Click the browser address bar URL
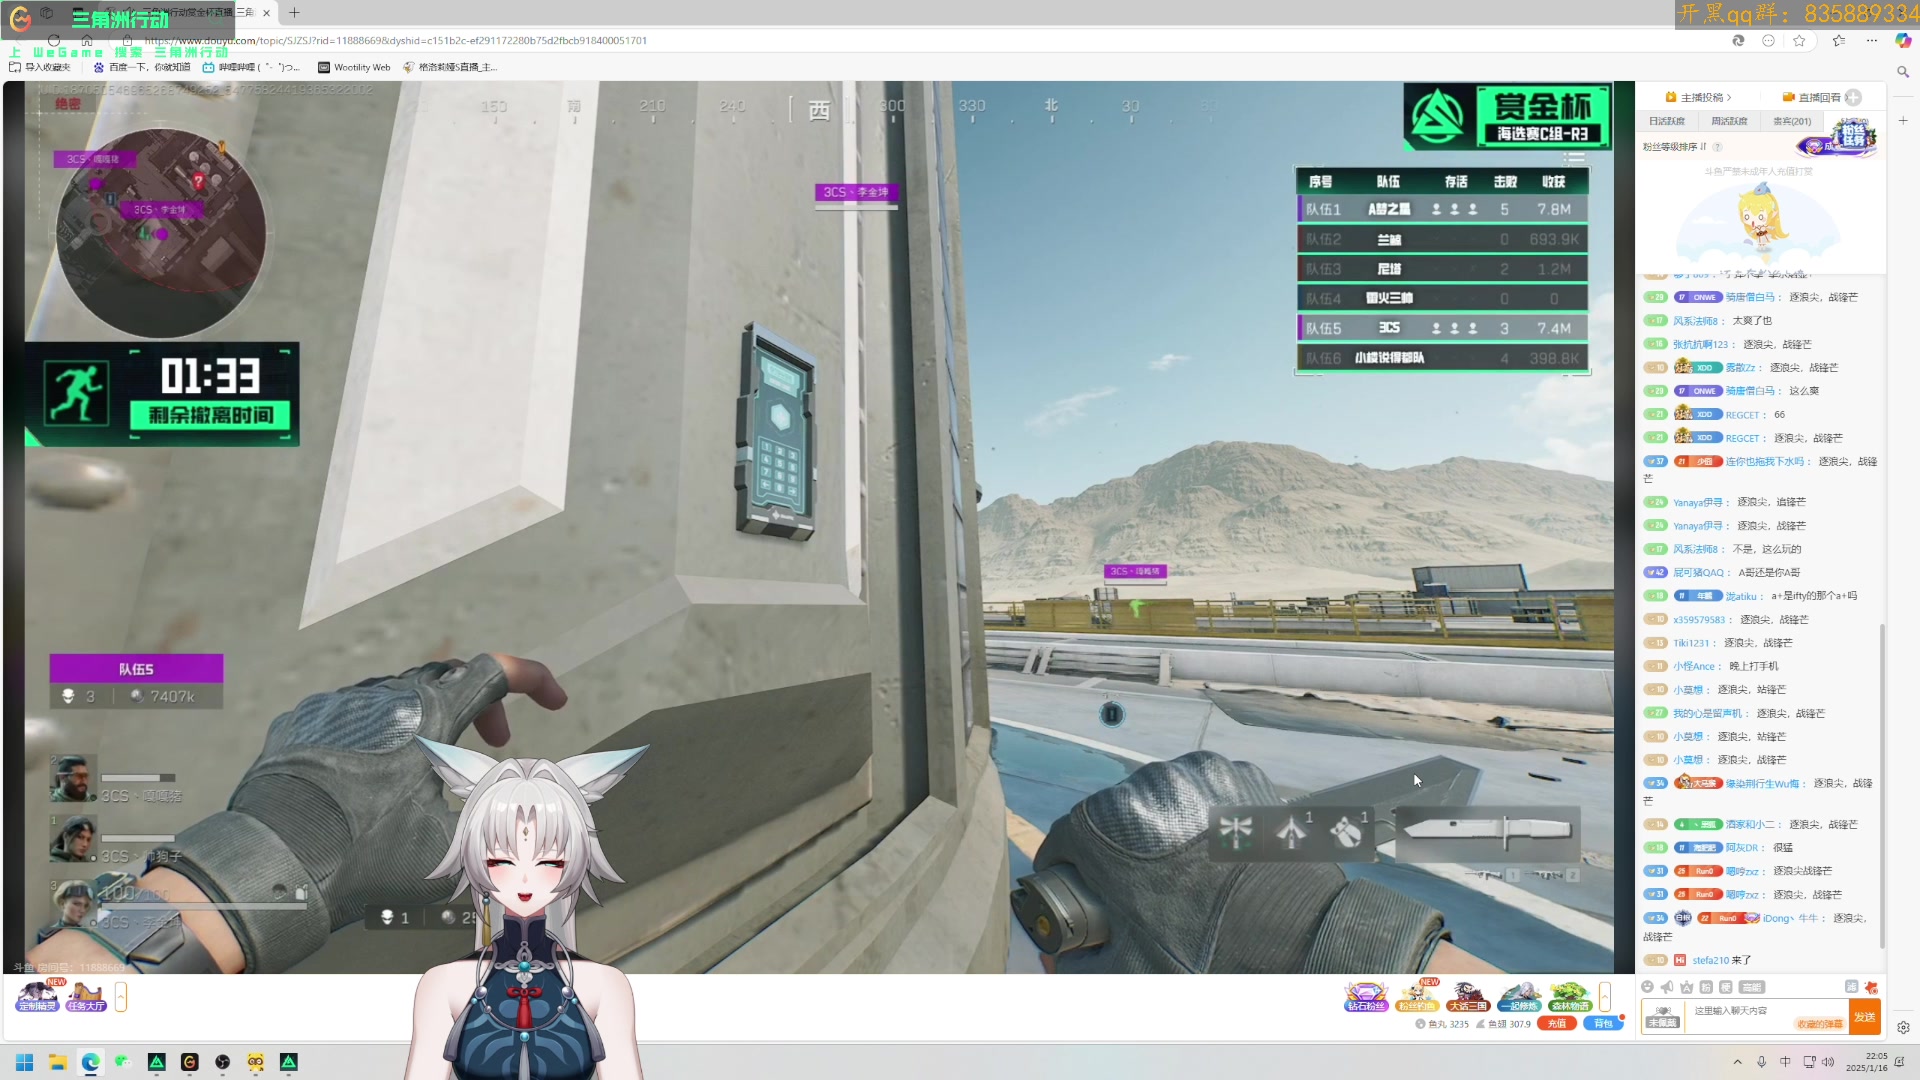The height and width of the screenshot is (1080, 1920). click(395, 40)
